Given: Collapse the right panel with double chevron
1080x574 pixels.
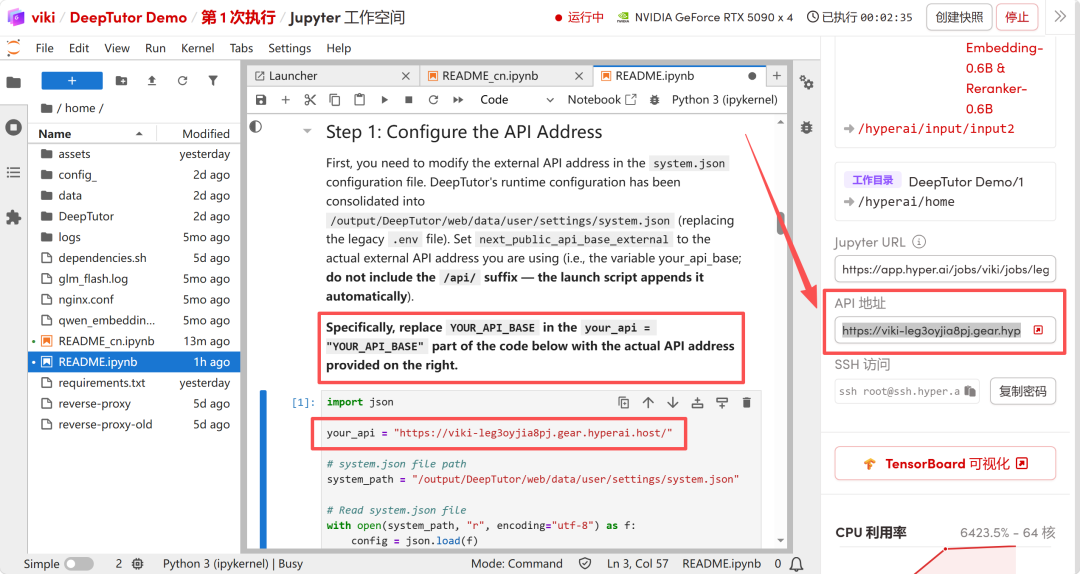Looking at the screenshot, I should tap(1060, 17).
